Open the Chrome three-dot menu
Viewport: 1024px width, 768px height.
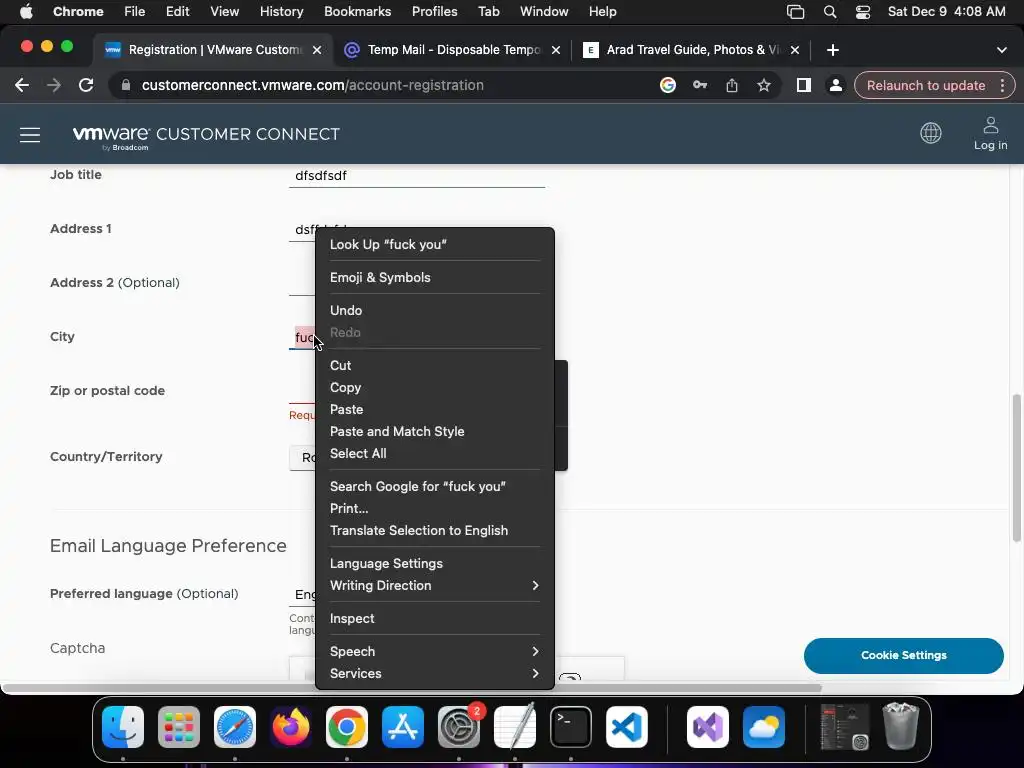tap(1002, 86)
